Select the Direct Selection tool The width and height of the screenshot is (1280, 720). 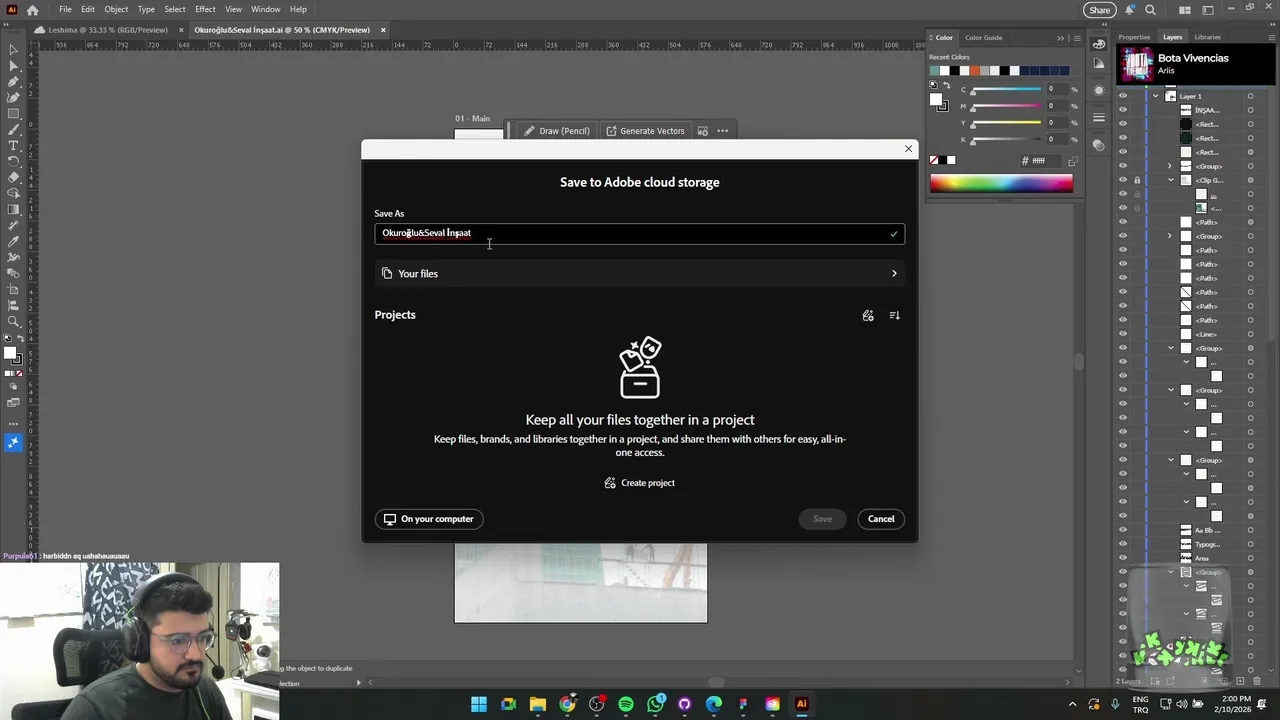click(13, 65)
